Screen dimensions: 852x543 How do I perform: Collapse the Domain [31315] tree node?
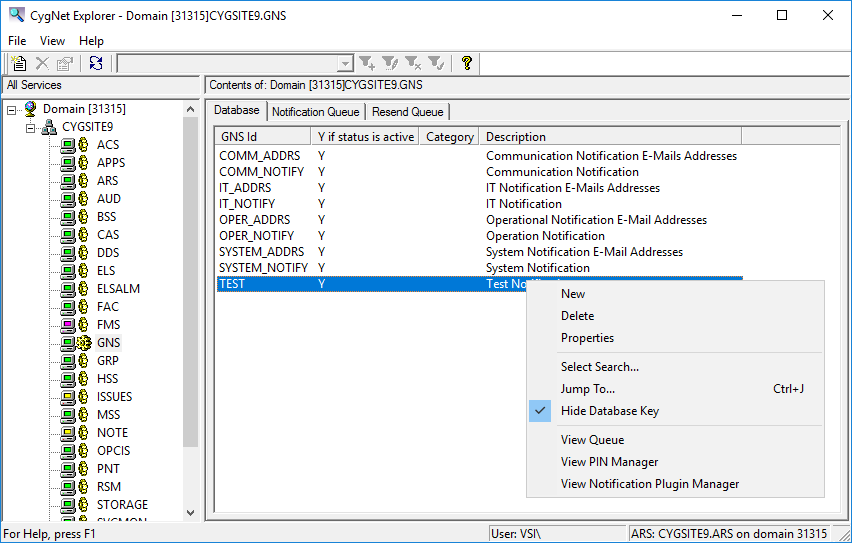(x=11, y=110)
